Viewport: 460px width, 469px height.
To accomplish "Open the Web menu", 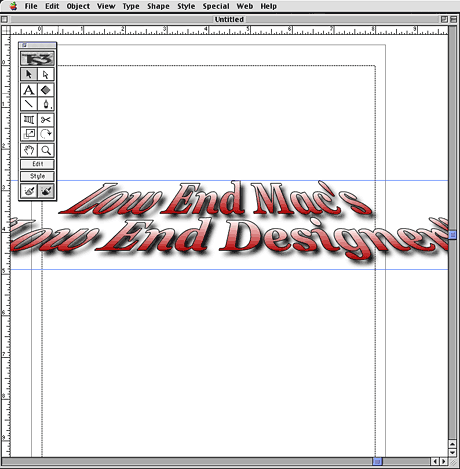I will [x=245, y=6].
